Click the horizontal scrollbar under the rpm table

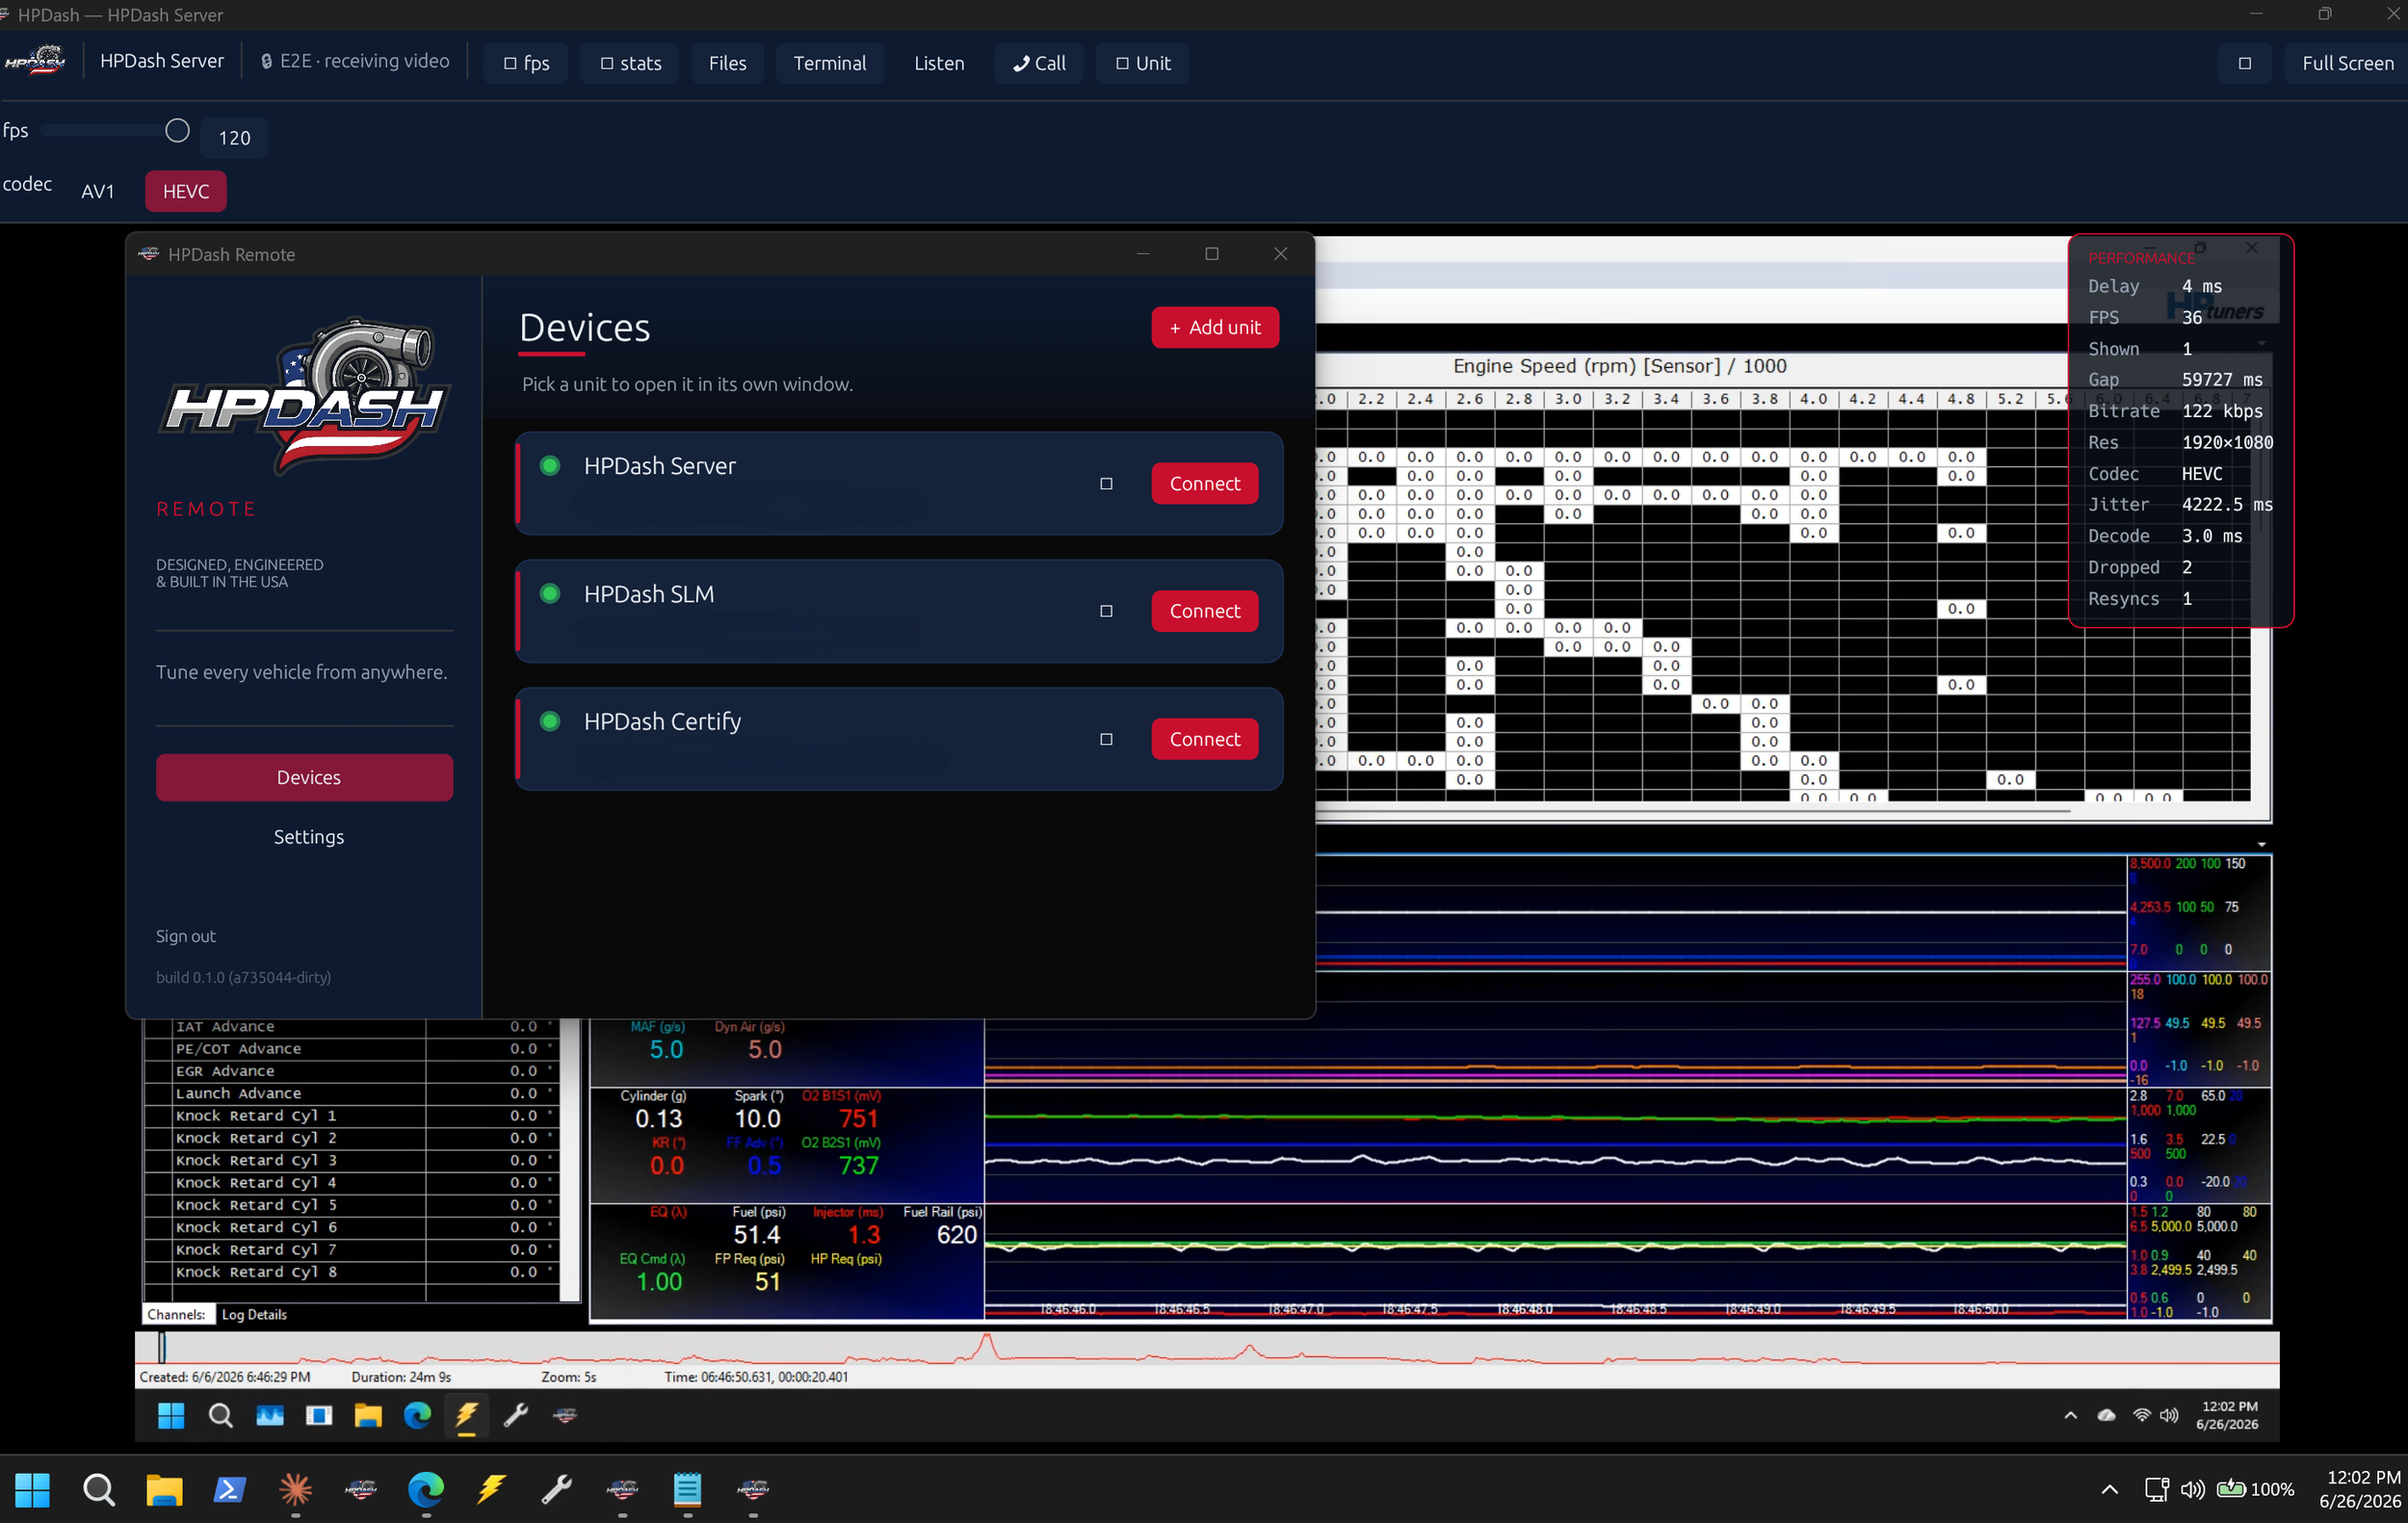(1691, 812)
